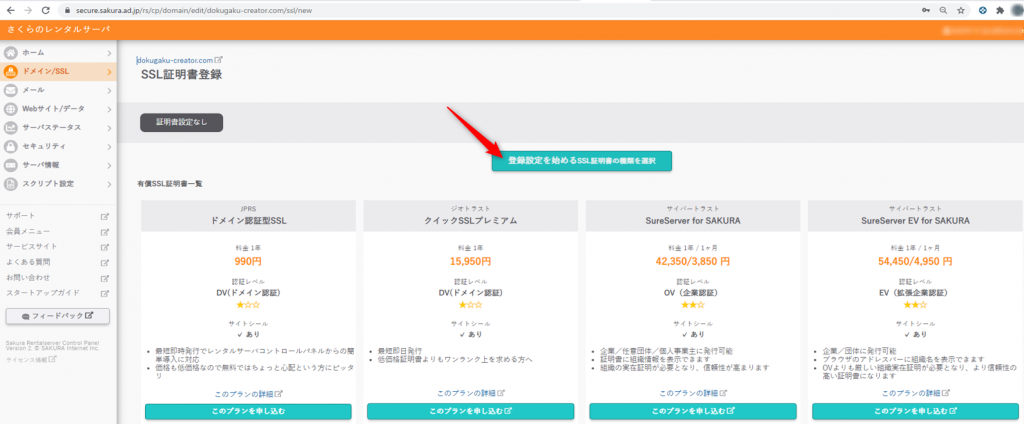The height and width of the screenshot is (424, 1024).
Task: Click external link icon beside 会員メニュー
Action: click(104, 232)
